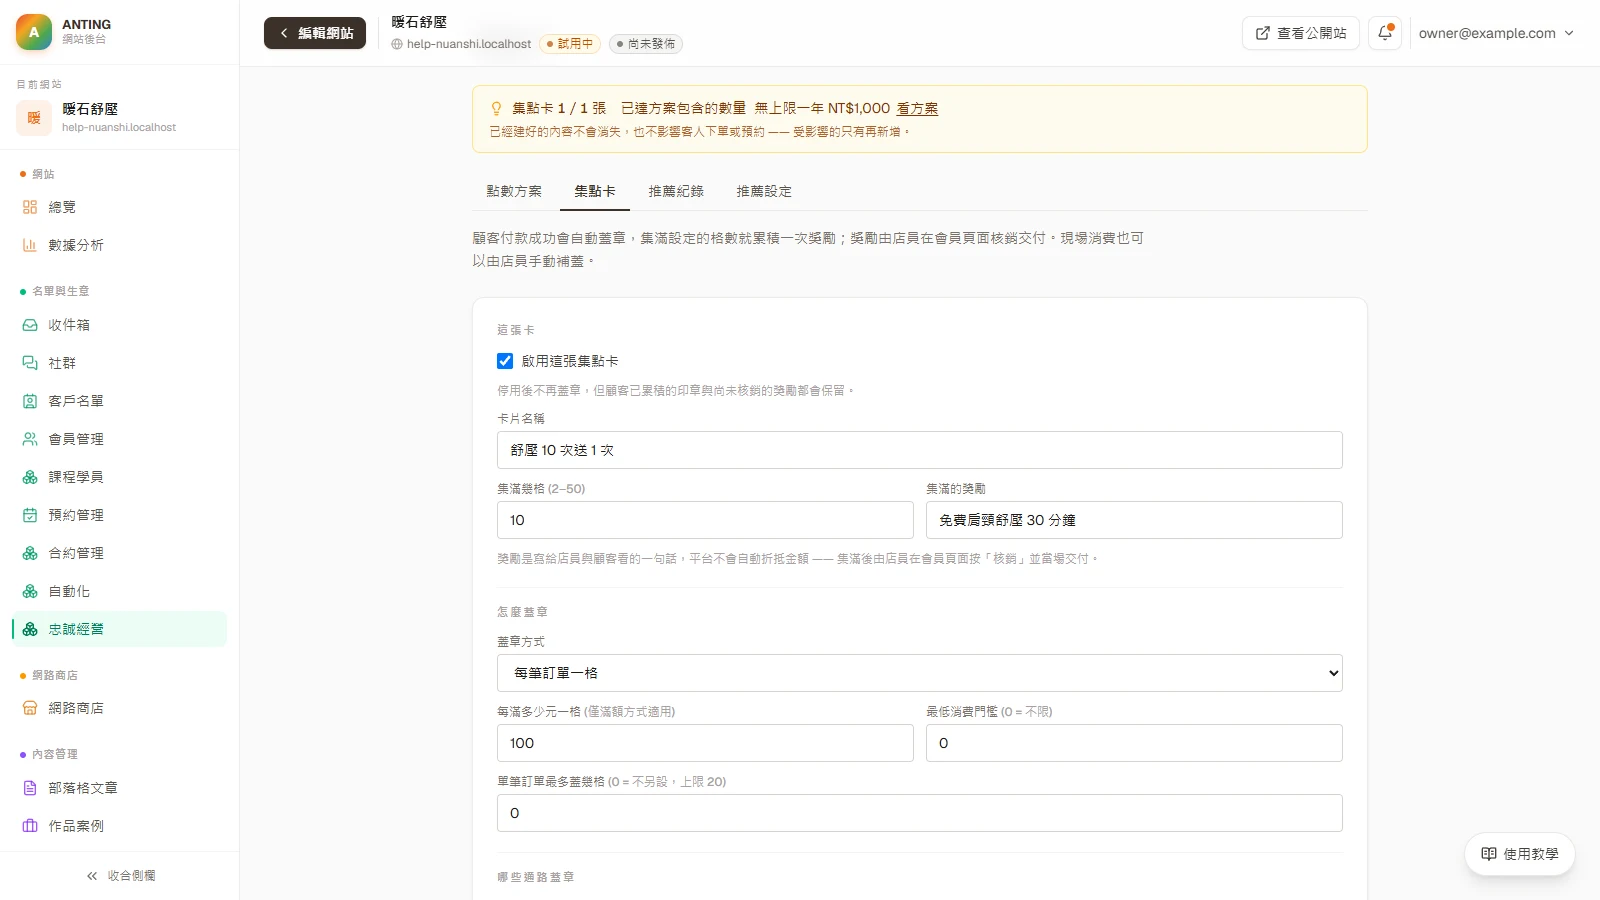Open 作品案例 portfolio icon
The image size is (1600, 900).
pos(30,826)
